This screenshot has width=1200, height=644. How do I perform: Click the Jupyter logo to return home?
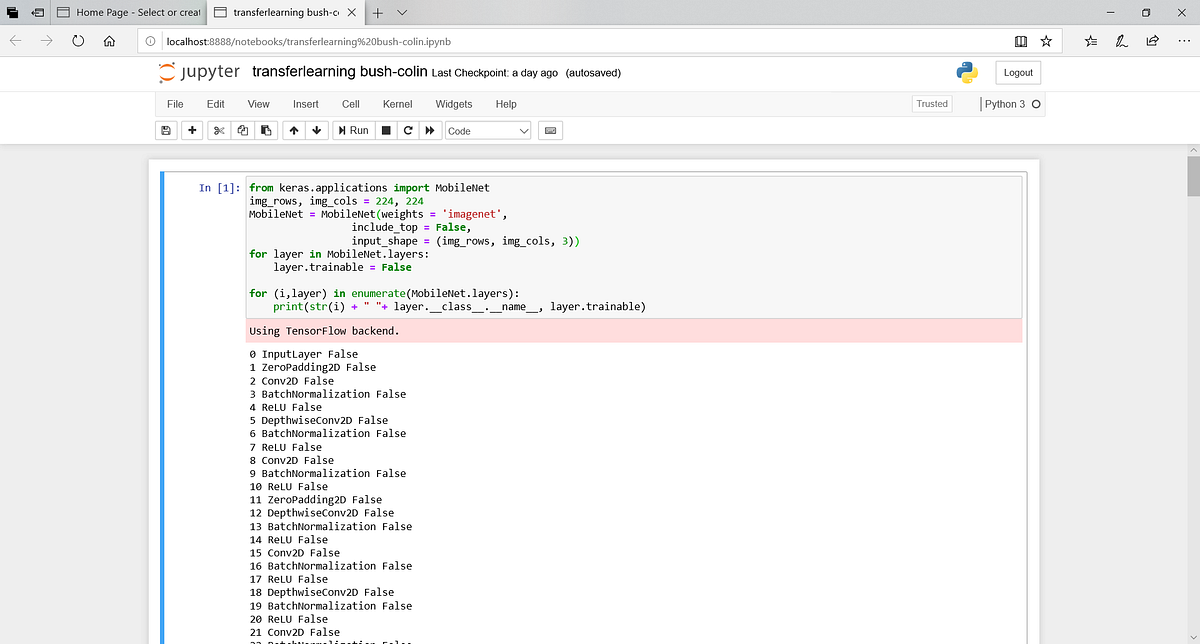point(199,71)
